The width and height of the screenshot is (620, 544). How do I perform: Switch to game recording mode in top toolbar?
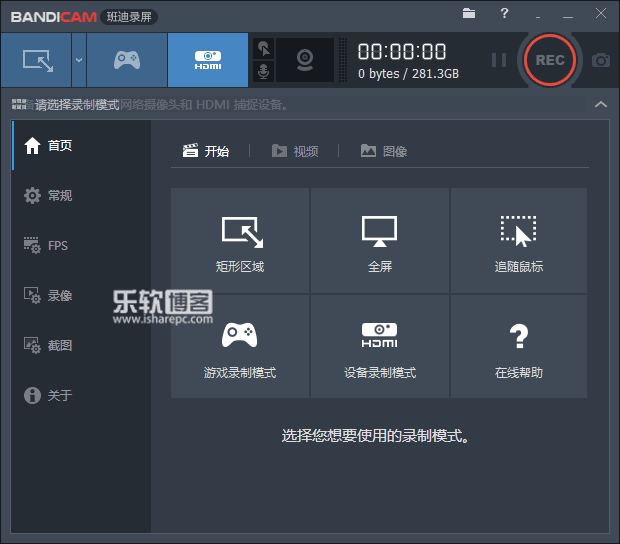pyautogui.click(x=127, y=60)
